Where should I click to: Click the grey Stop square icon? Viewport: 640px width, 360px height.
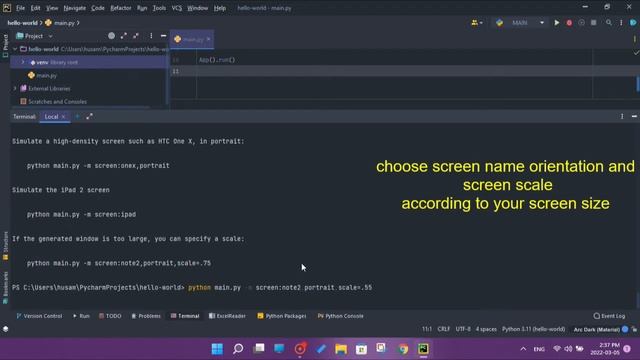tap(593, 23)
